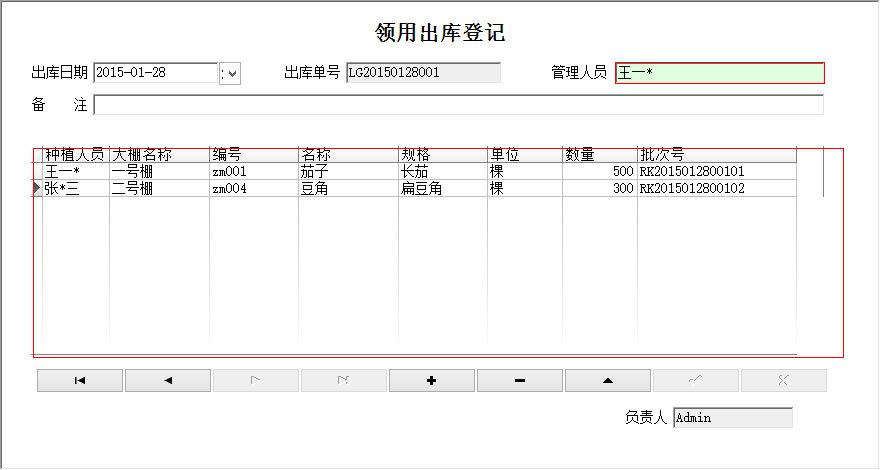Select row indicator arrow beside 张*三
The height and width of the screenshot is (470, 880).
pos(37,188)
